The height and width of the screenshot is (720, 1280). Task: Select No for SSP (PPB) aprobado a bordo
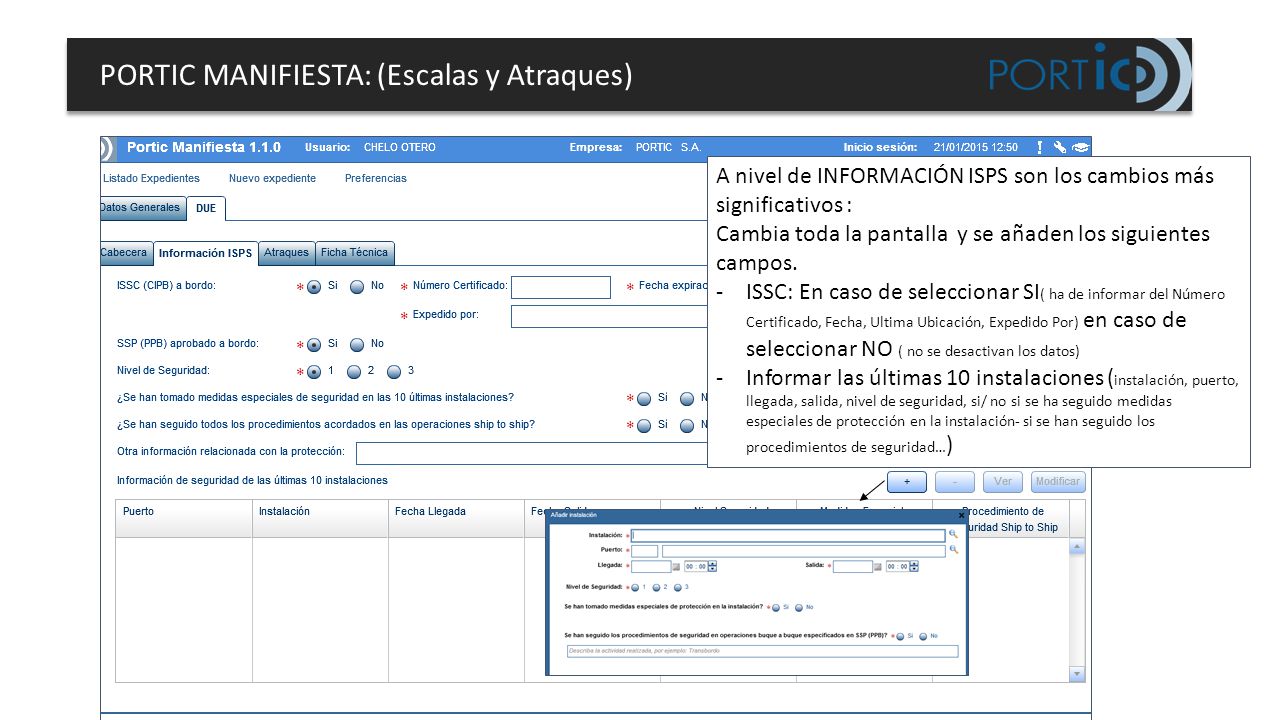coord(357,345)
